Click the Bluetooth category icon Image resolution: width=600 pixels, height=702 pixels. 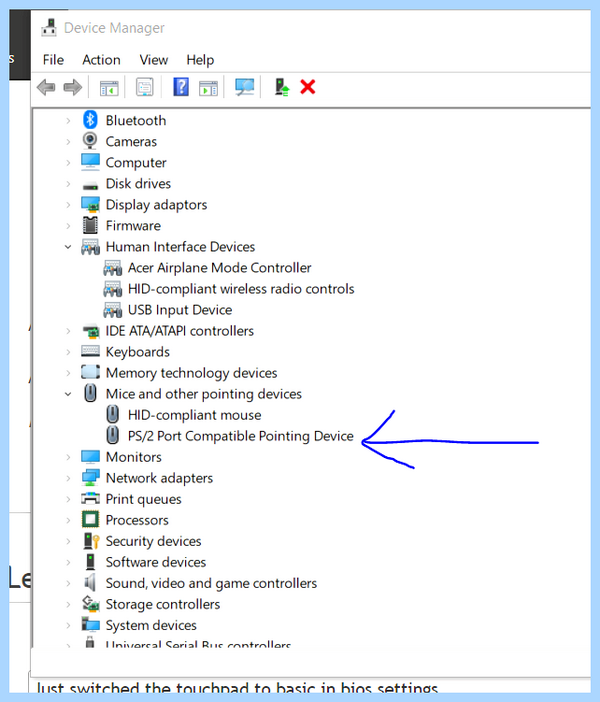click(x=90, y=120)
